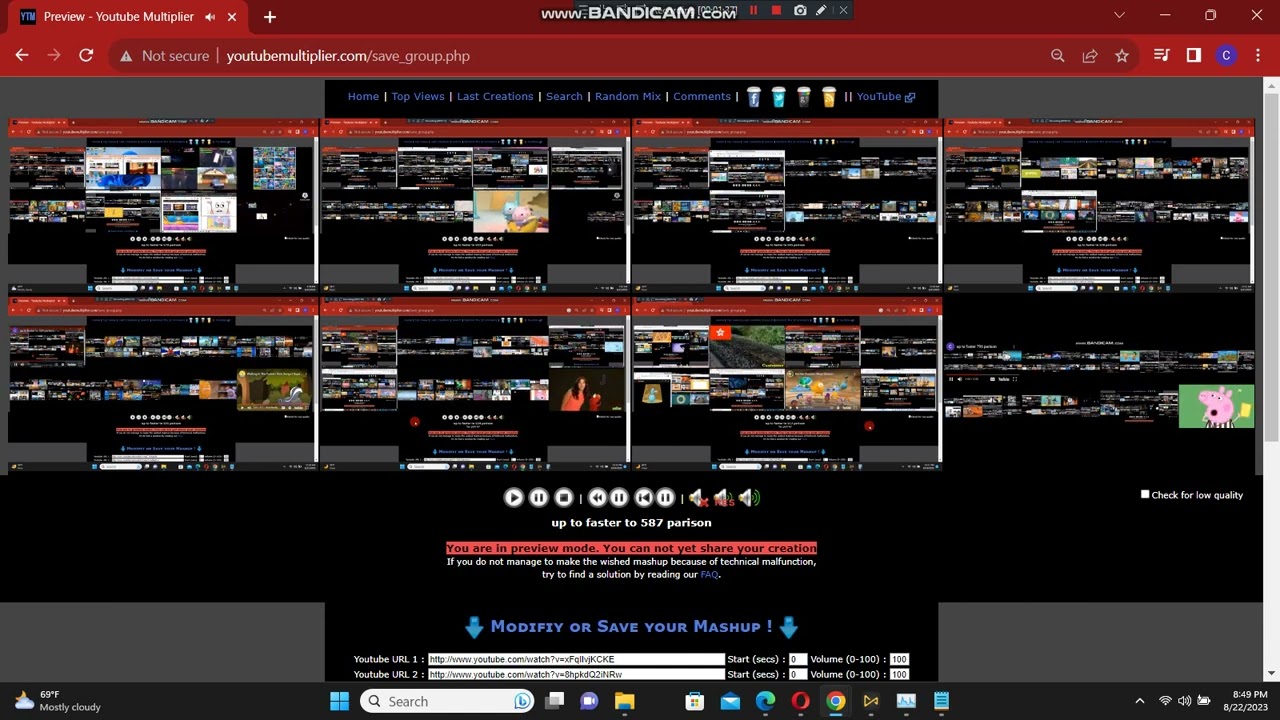Open Chrome three-dot menu

[x=1257, y=56]
